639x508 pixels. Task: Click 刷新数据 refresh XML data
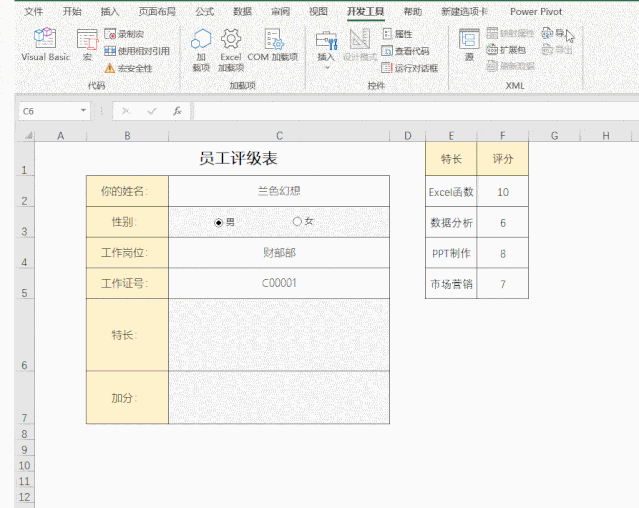tap(510, 66)
